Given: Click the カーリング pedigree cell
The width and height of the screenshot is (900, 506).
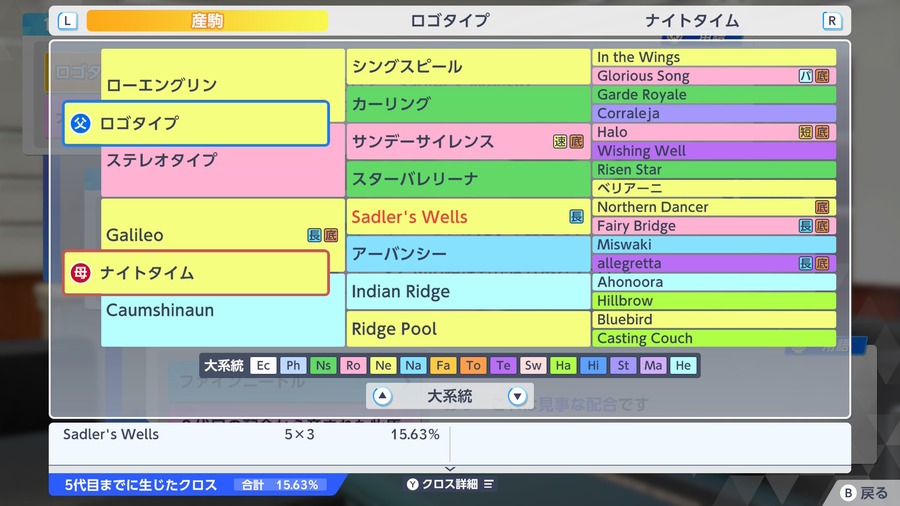Looking at the screenshot, I should pyautogui.click(x=468, y=104).
